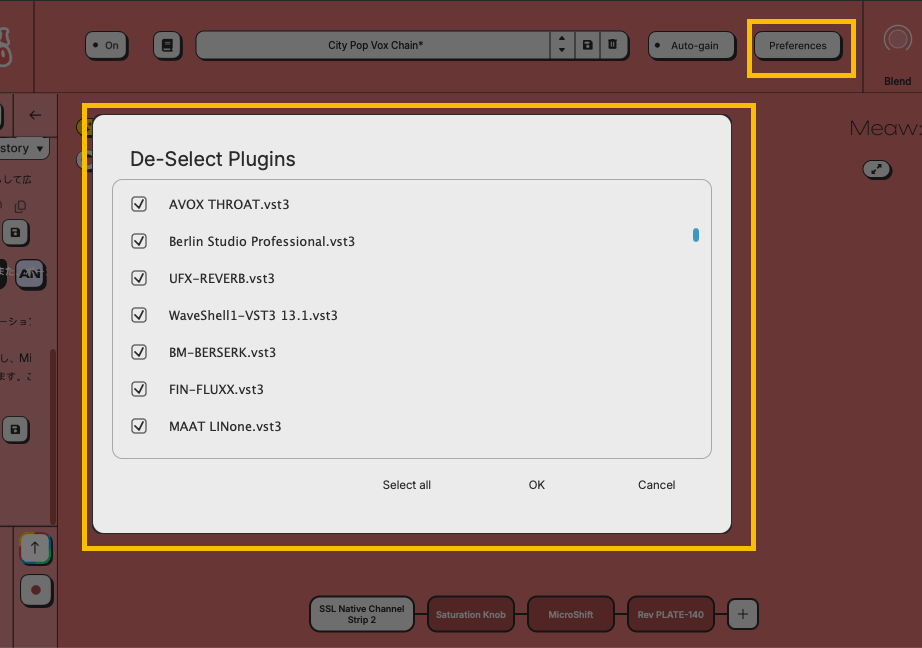The height and width of the screenshot is (648, 922).
Task: Add plugin with plus button
Action: click(743, 614)
